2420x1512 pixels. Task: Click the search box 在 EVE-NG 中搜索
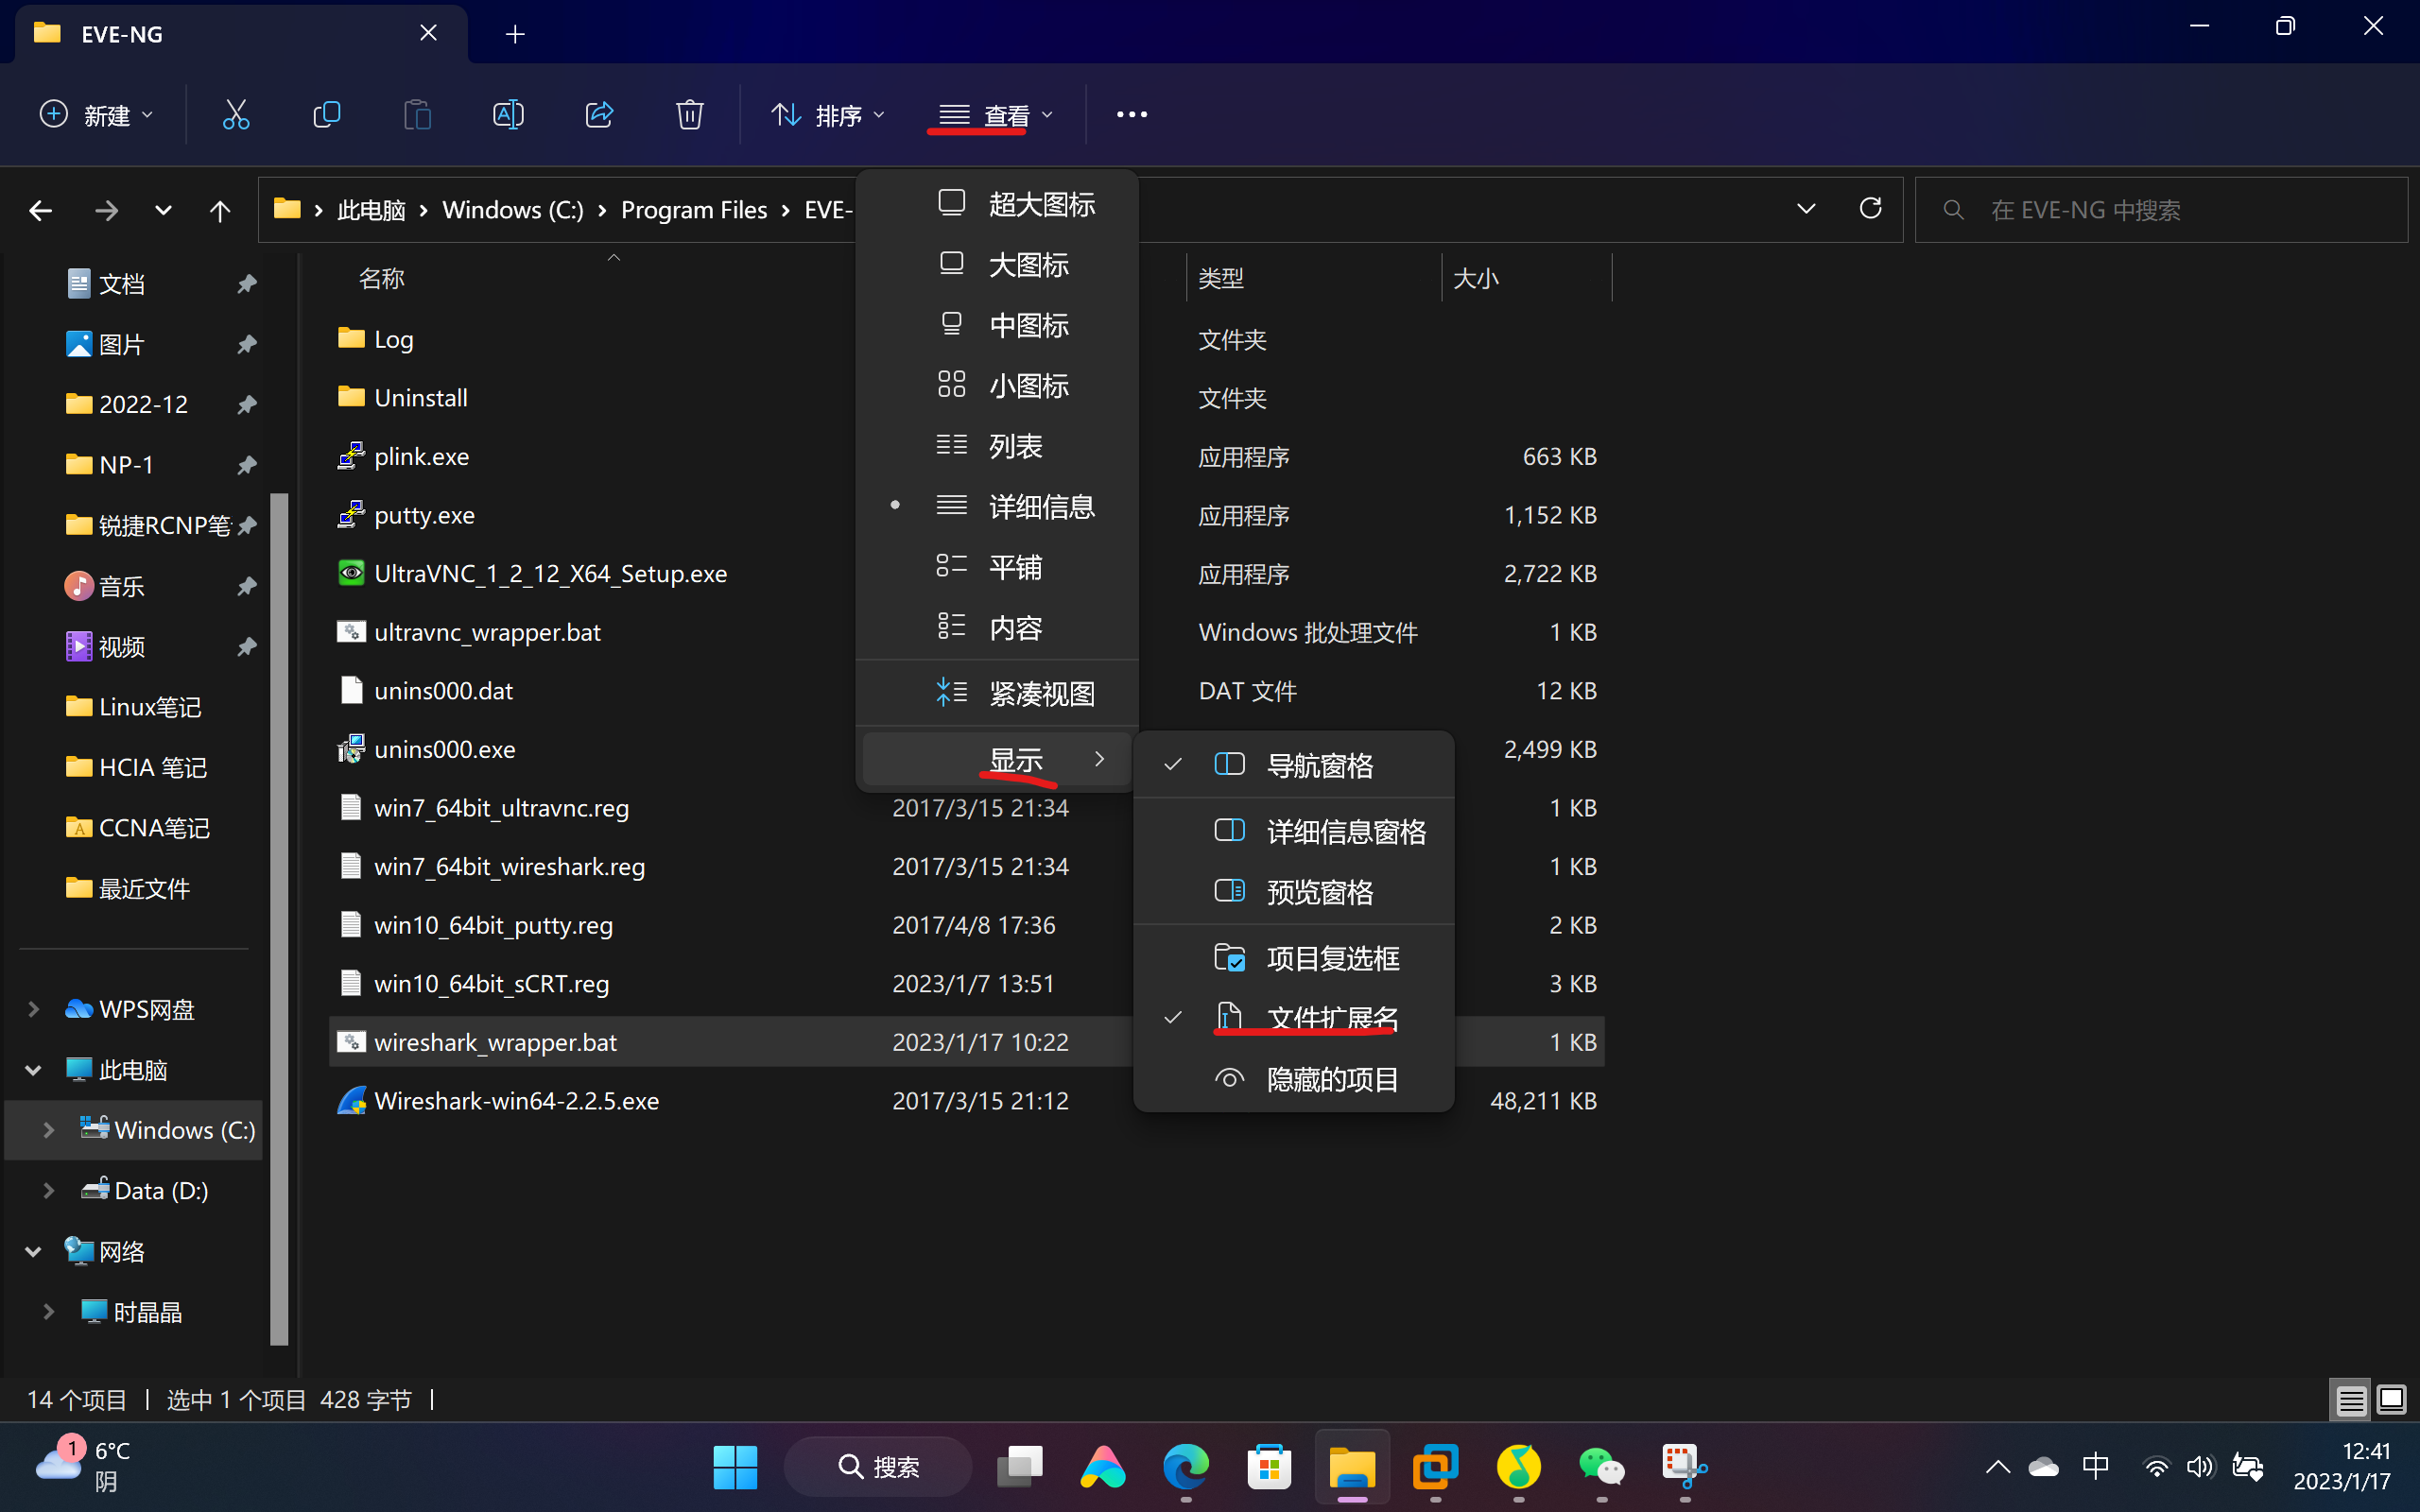pos(2160,210)
